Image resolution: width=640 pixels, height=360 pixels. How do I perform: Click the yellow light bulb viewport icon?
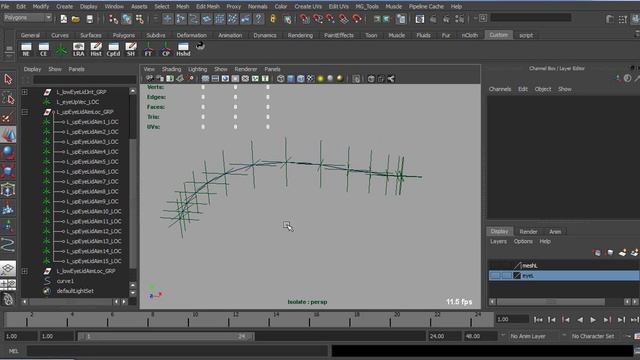tap(320, 79)
